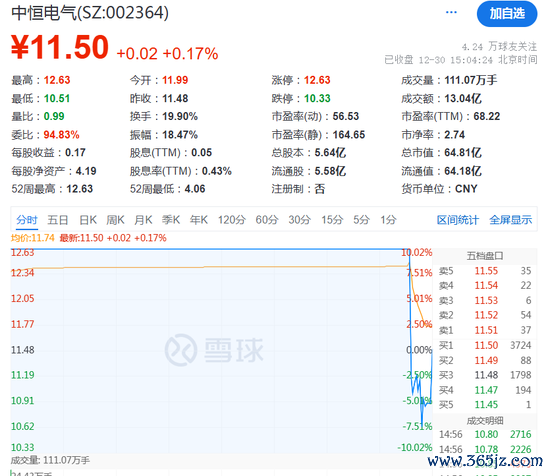Click the 总股本 value 5.64亿

pyautogui.click(x=330, y=153)
